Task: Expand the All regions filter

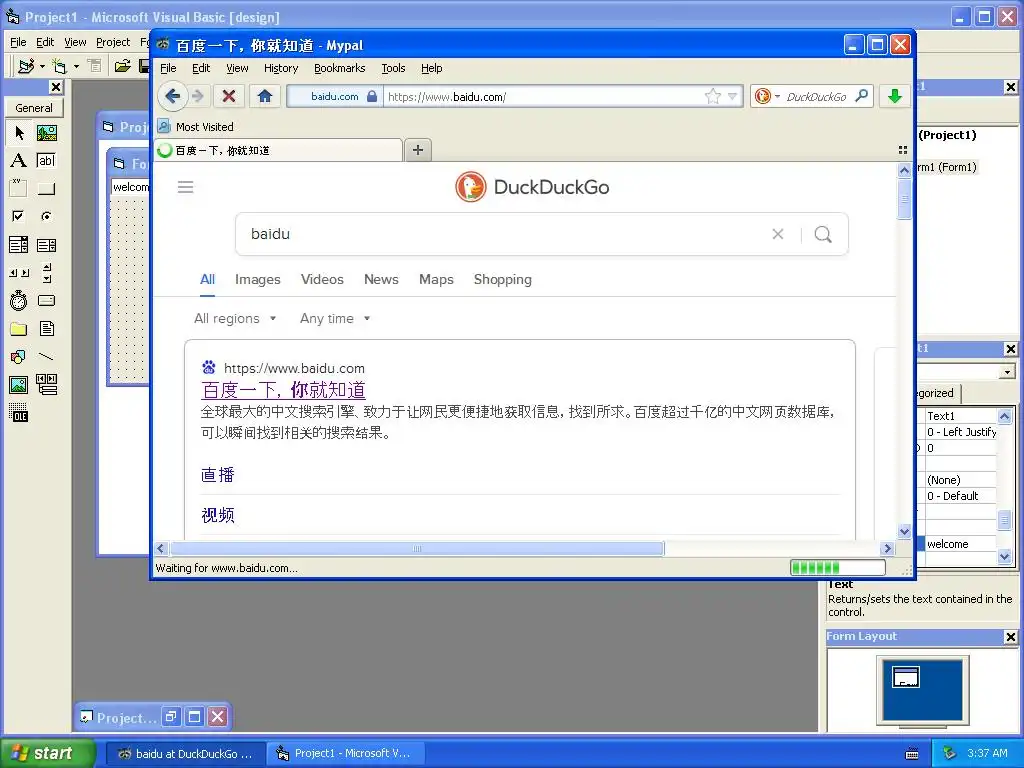Action: point(235,319)
